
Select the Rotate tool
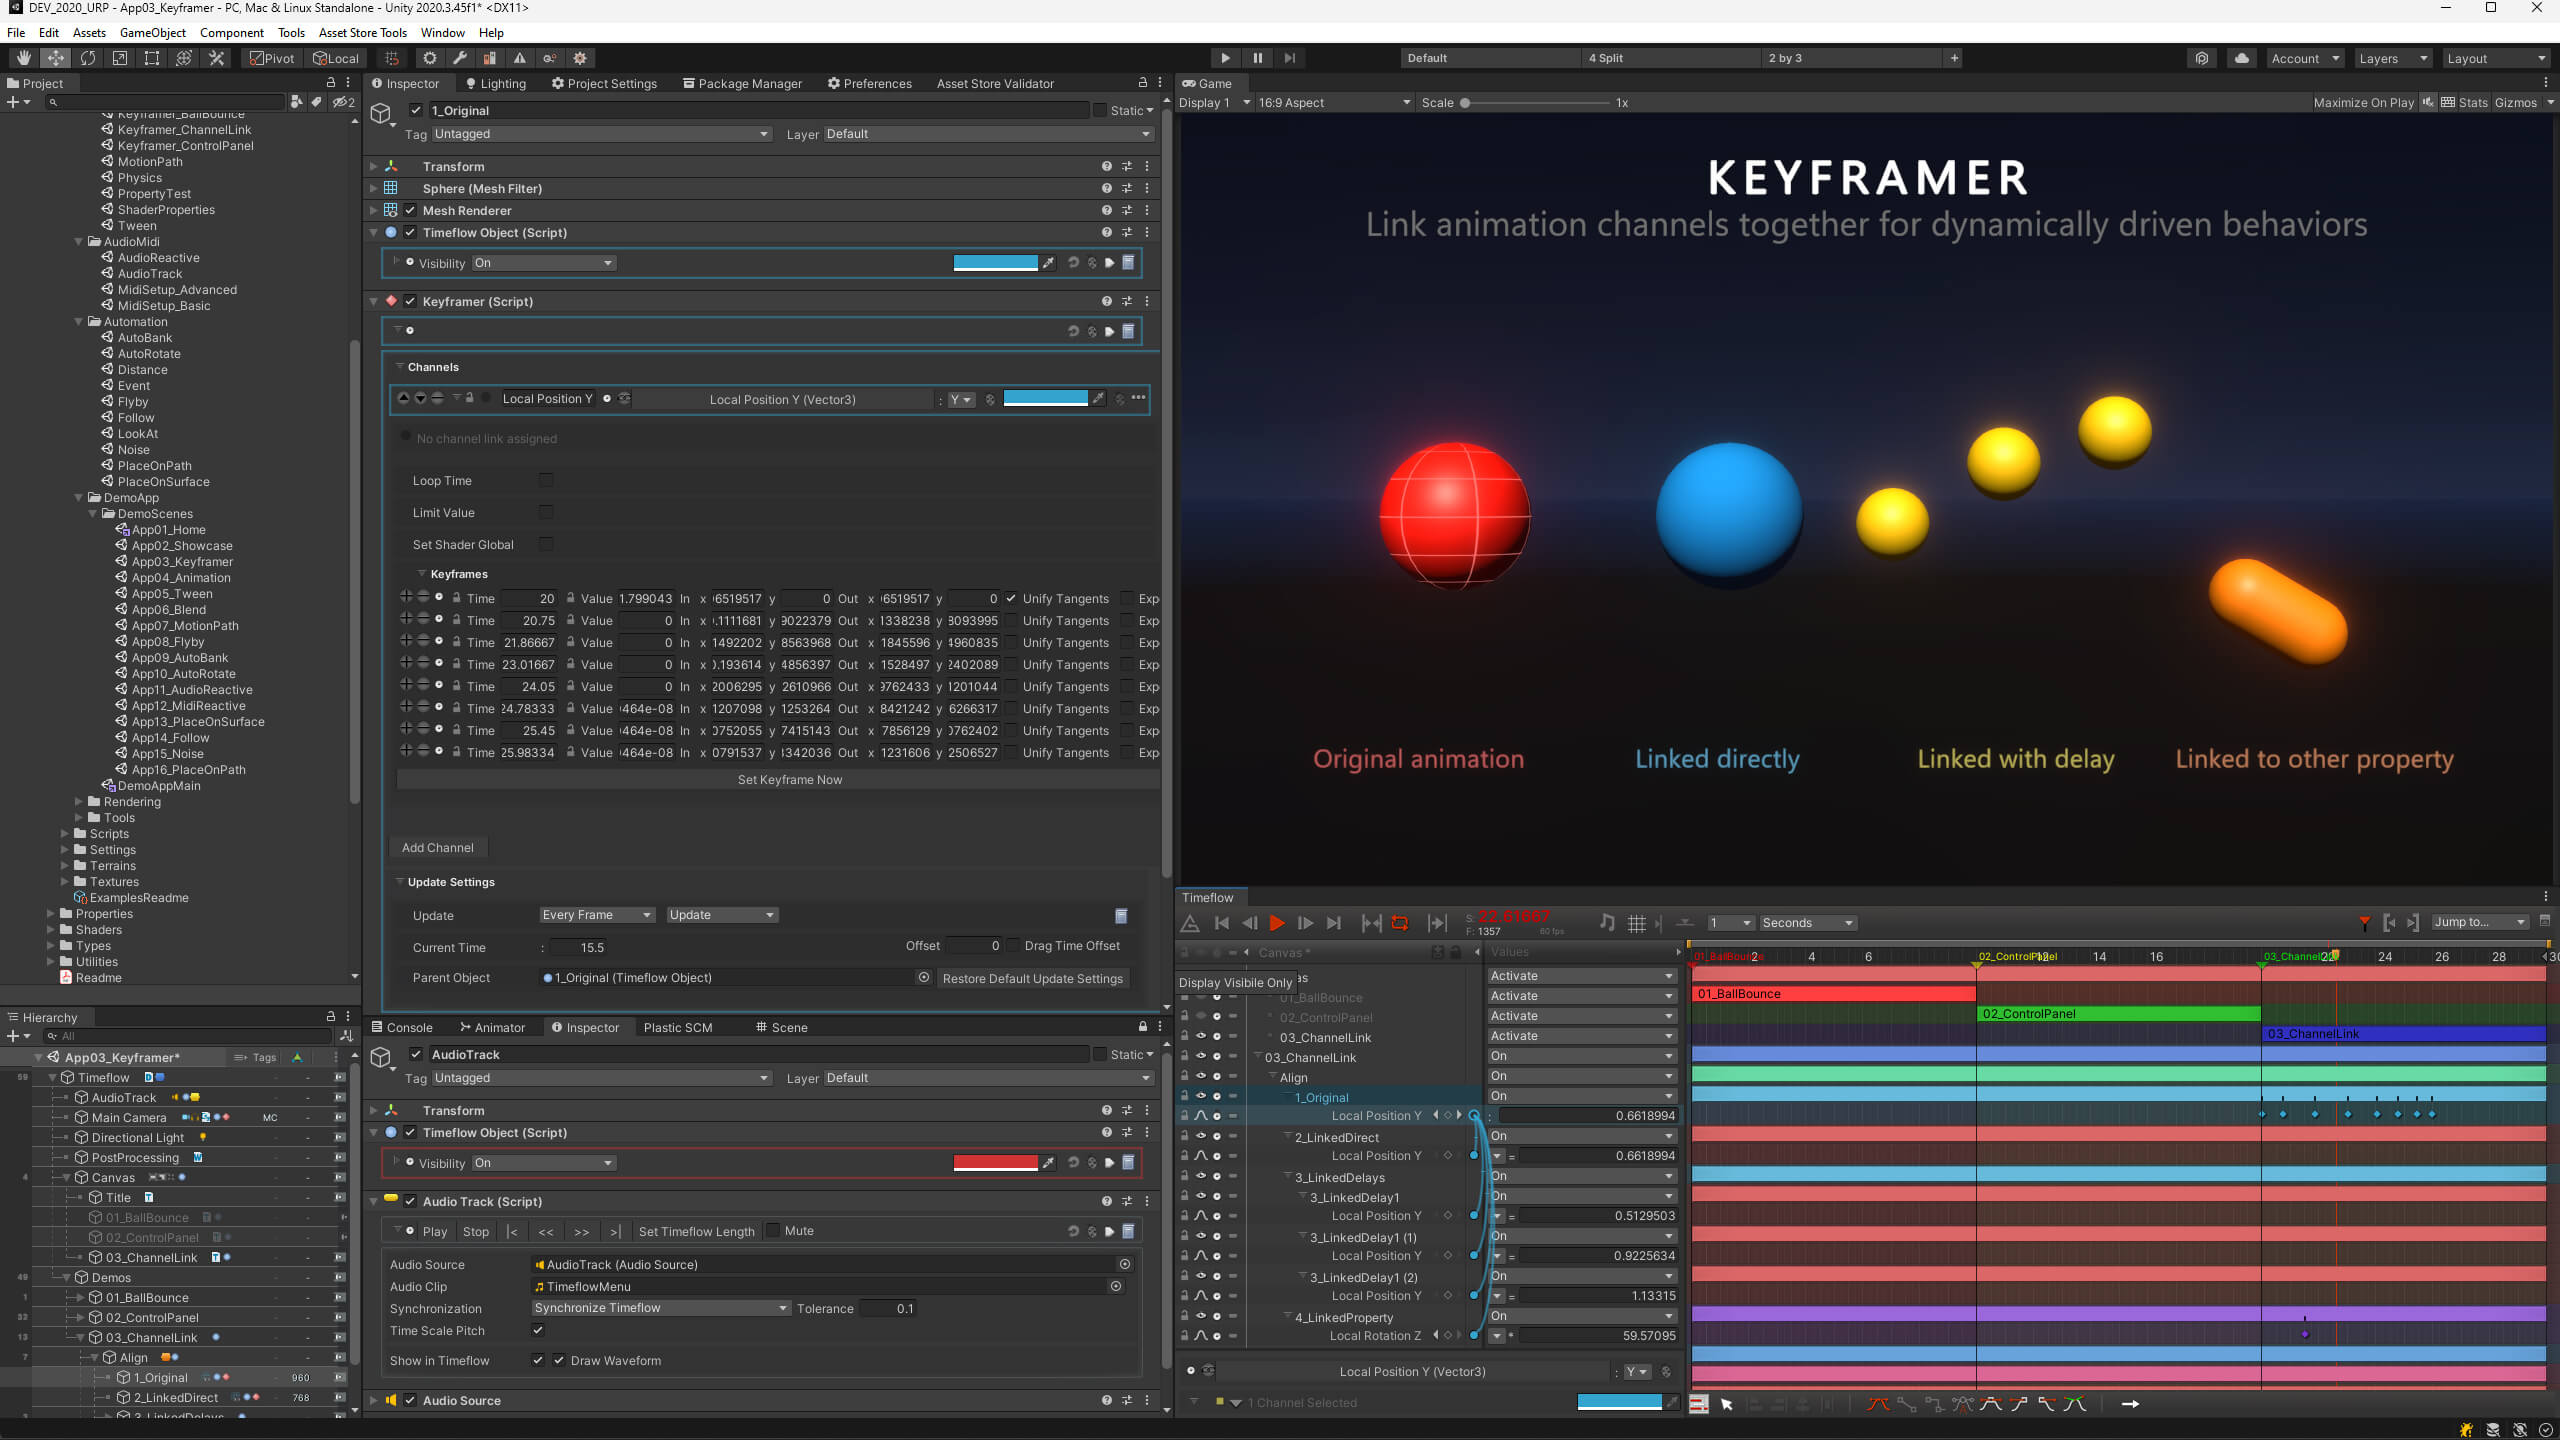pos(88,57)
